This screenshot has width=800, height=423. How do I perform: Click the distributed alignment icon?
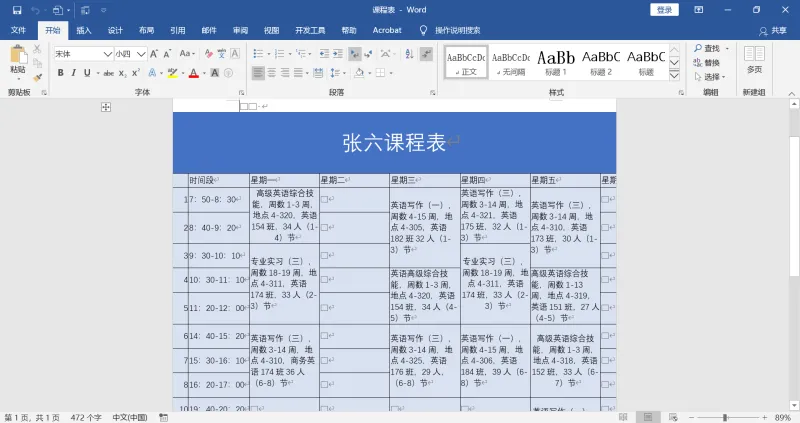click(x=318, y=73)
